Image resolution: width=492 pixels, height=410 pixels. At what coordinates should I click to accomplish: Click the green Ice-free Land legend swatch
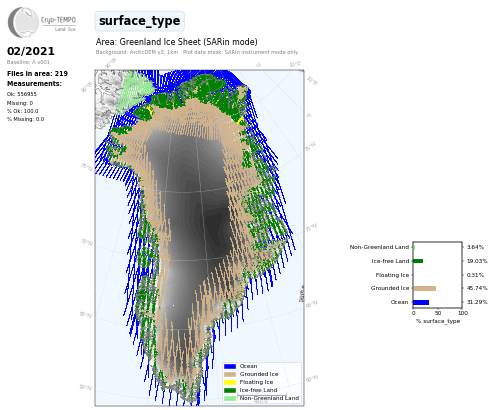pyautogui.click(x=230, y=390)
